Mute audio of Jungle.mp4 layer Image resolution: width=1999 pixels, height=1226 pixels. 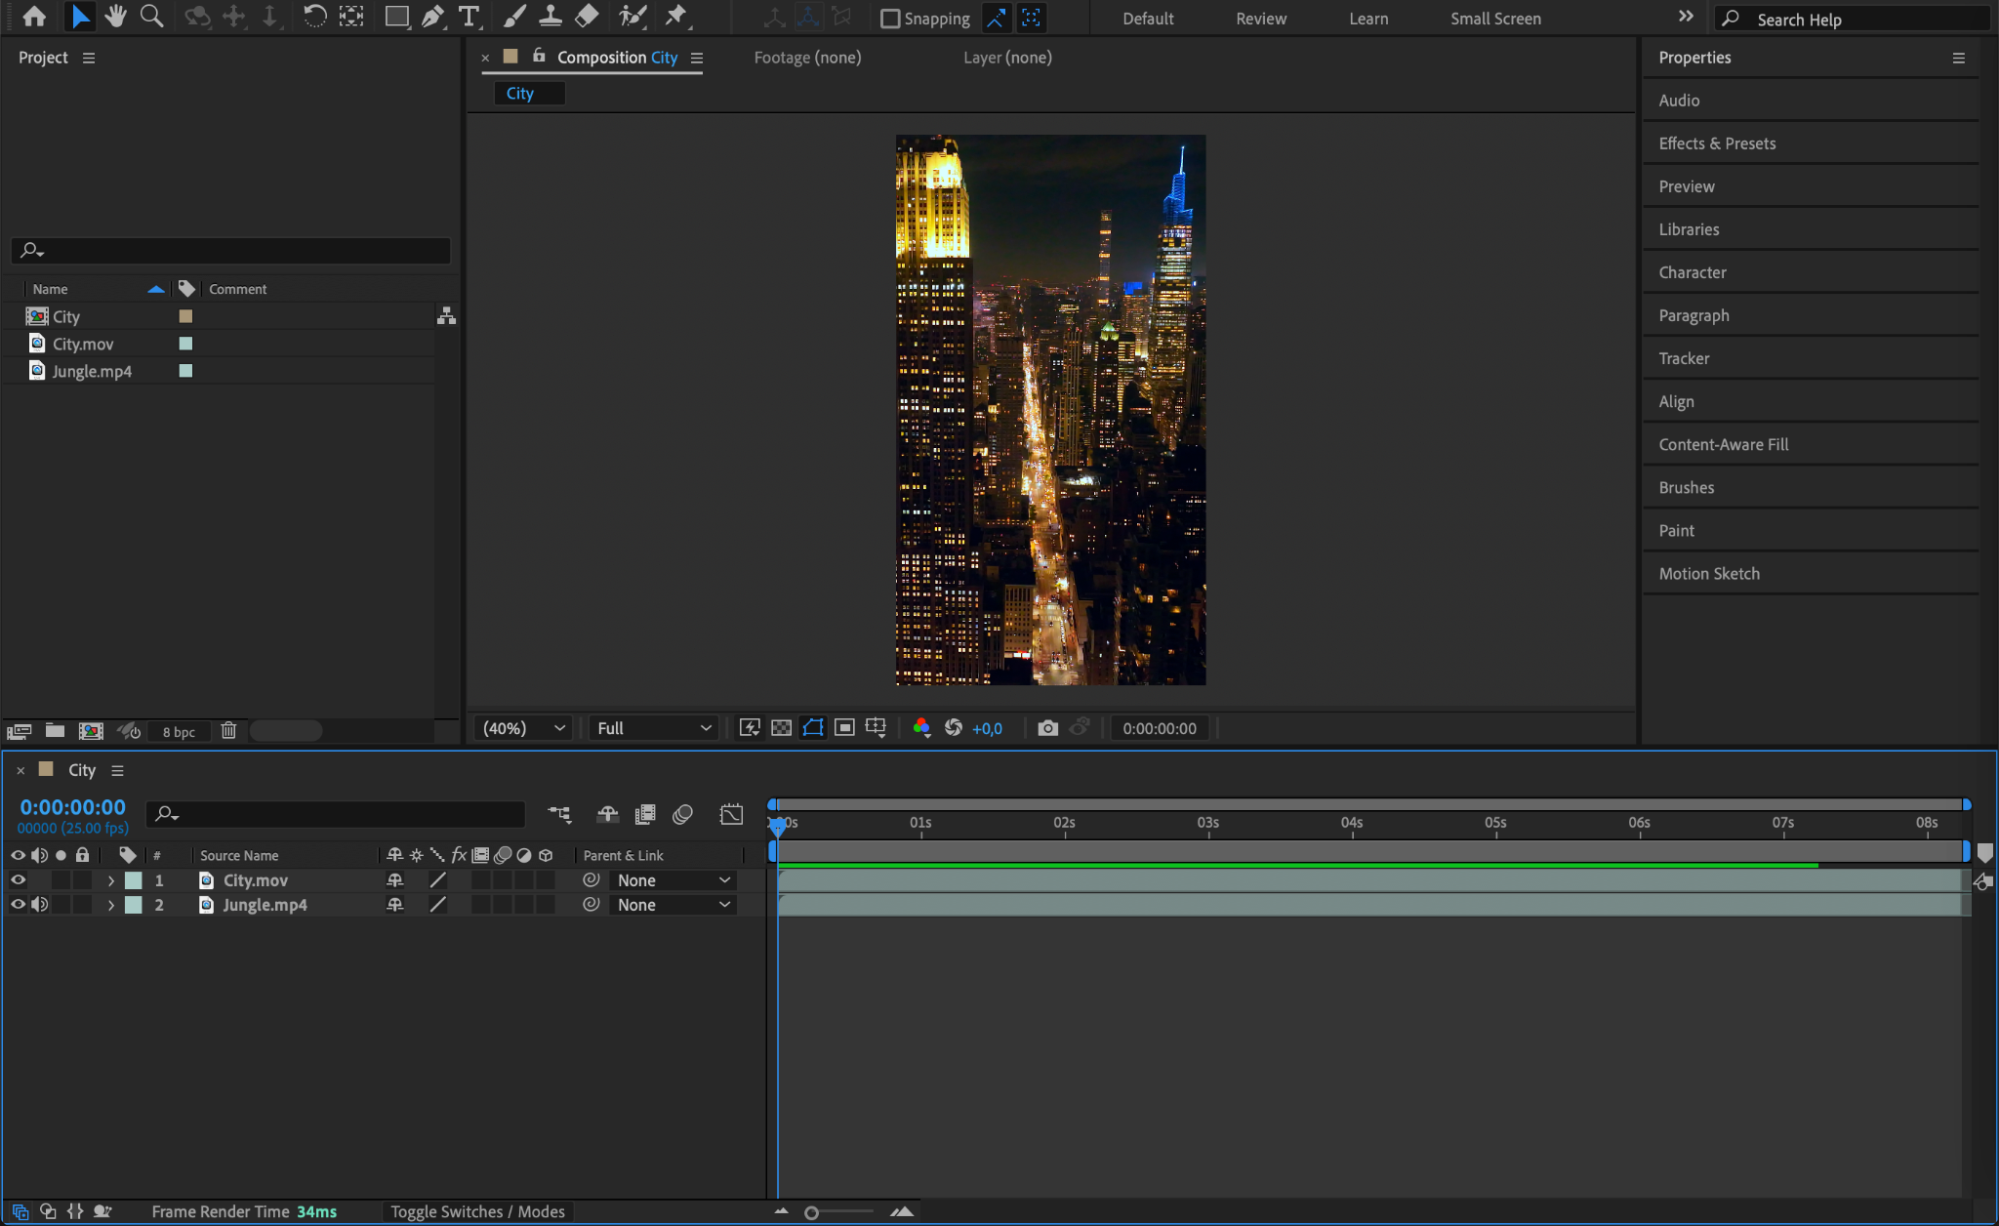pyautogui.click(x=40, y=904)
